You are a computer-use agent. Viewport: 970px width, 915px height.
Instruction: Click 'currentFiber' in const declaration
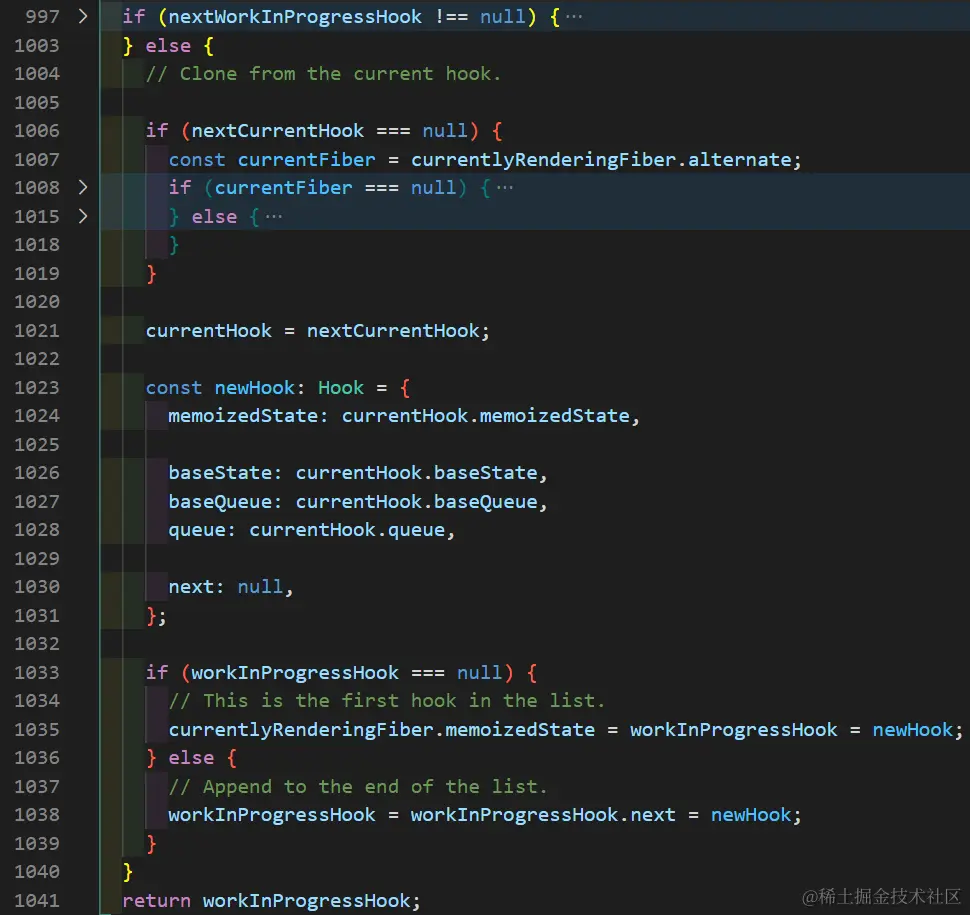click(307, 160)
